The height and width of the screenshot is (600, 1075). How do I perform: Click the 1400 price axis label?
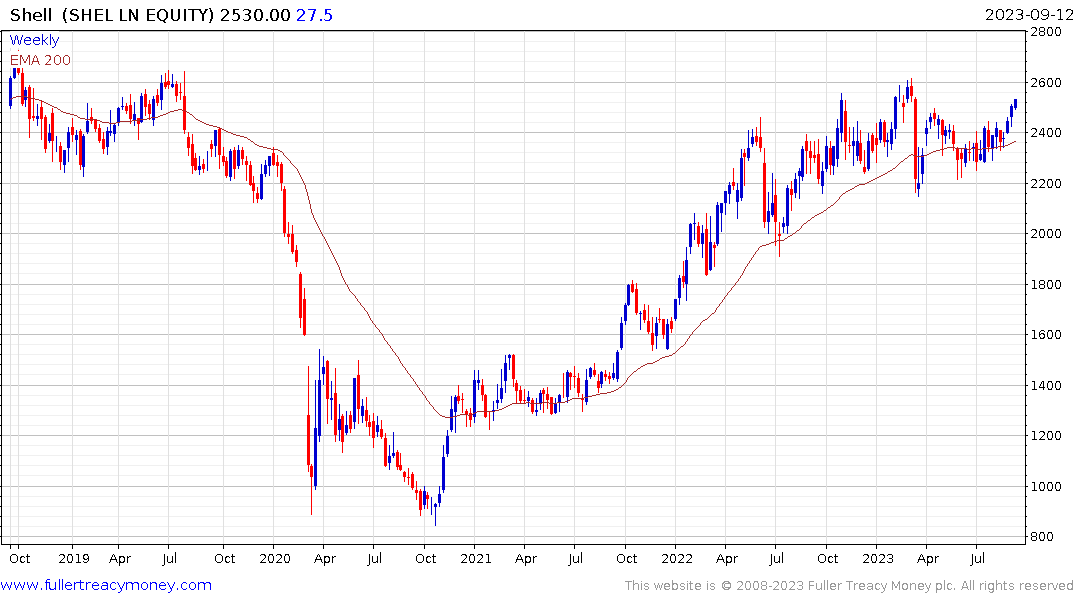1046,385
